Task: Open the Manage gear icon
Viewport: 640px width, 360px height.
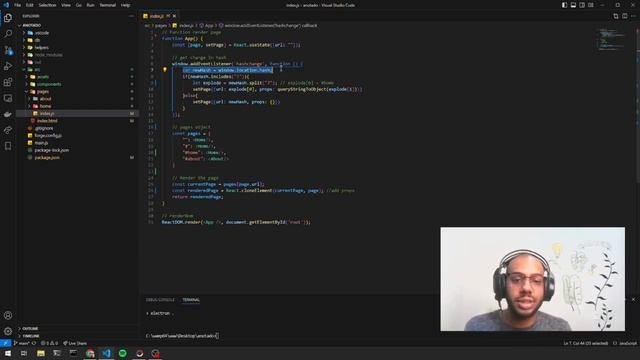Action: point(8,331)
